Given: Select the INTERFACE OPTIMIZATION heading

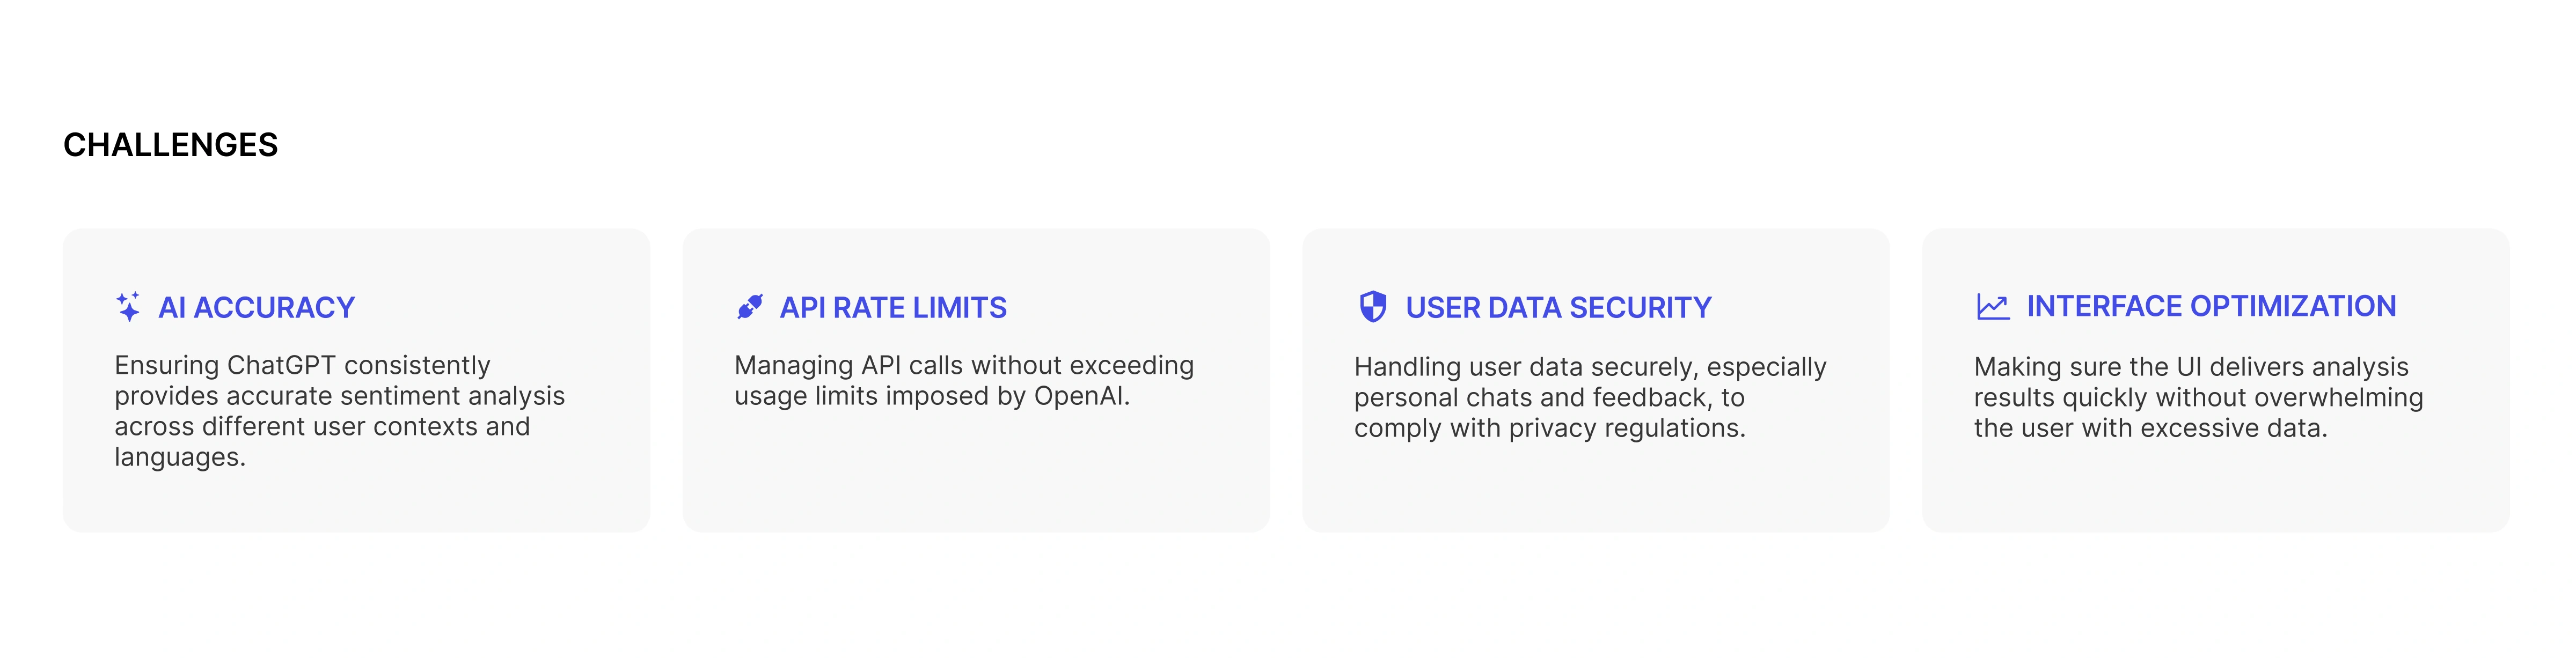Looking at the screenshot, I should tap(2211, 306).
